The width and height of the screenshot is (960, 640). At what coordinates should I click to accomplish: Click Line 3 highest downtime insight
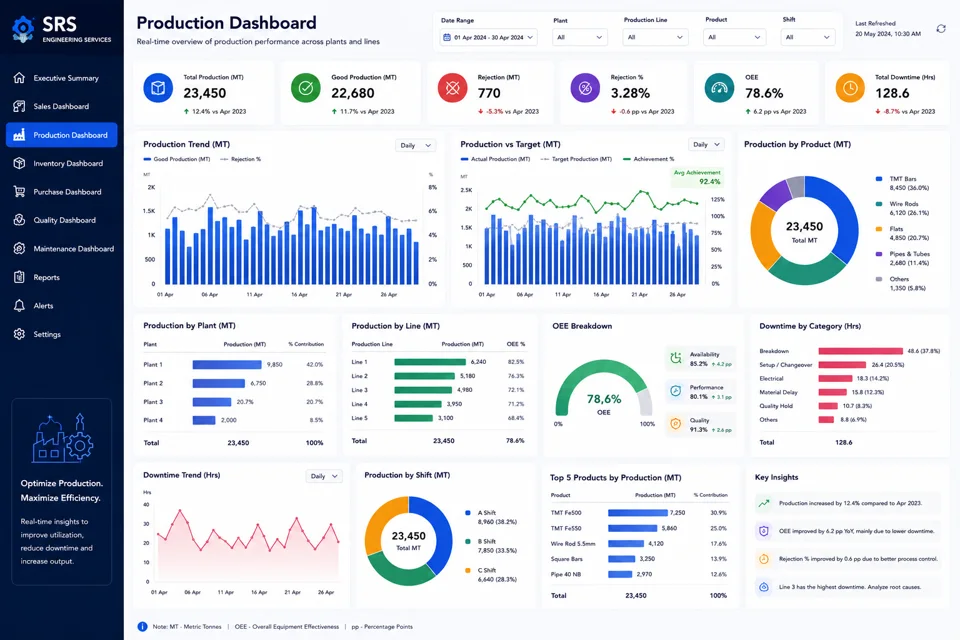point(847,587)
